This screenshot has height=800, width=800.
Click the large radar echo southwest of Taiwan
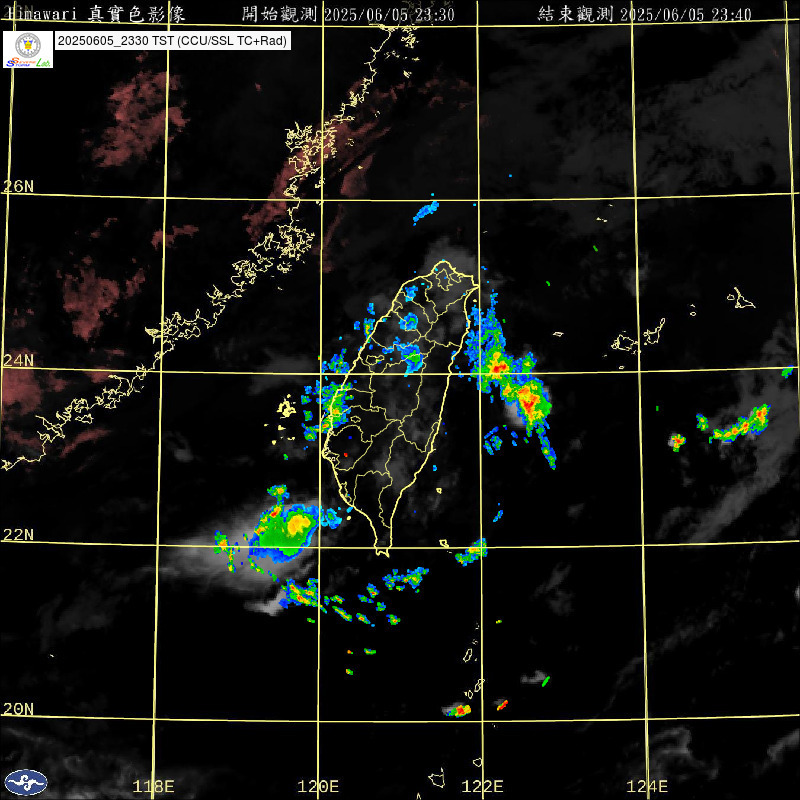(284, 528)
